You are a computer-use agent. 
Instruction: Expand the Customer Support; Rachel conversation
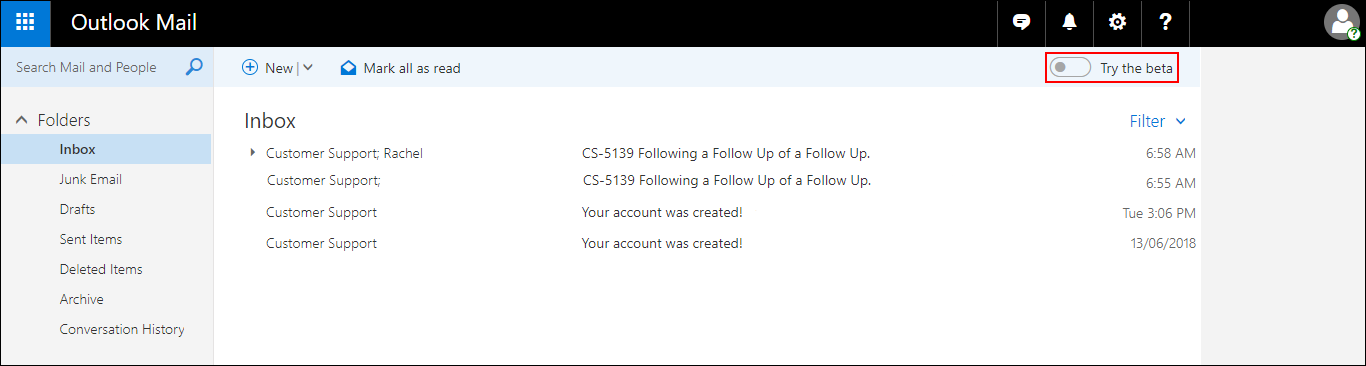pos(253,153)
